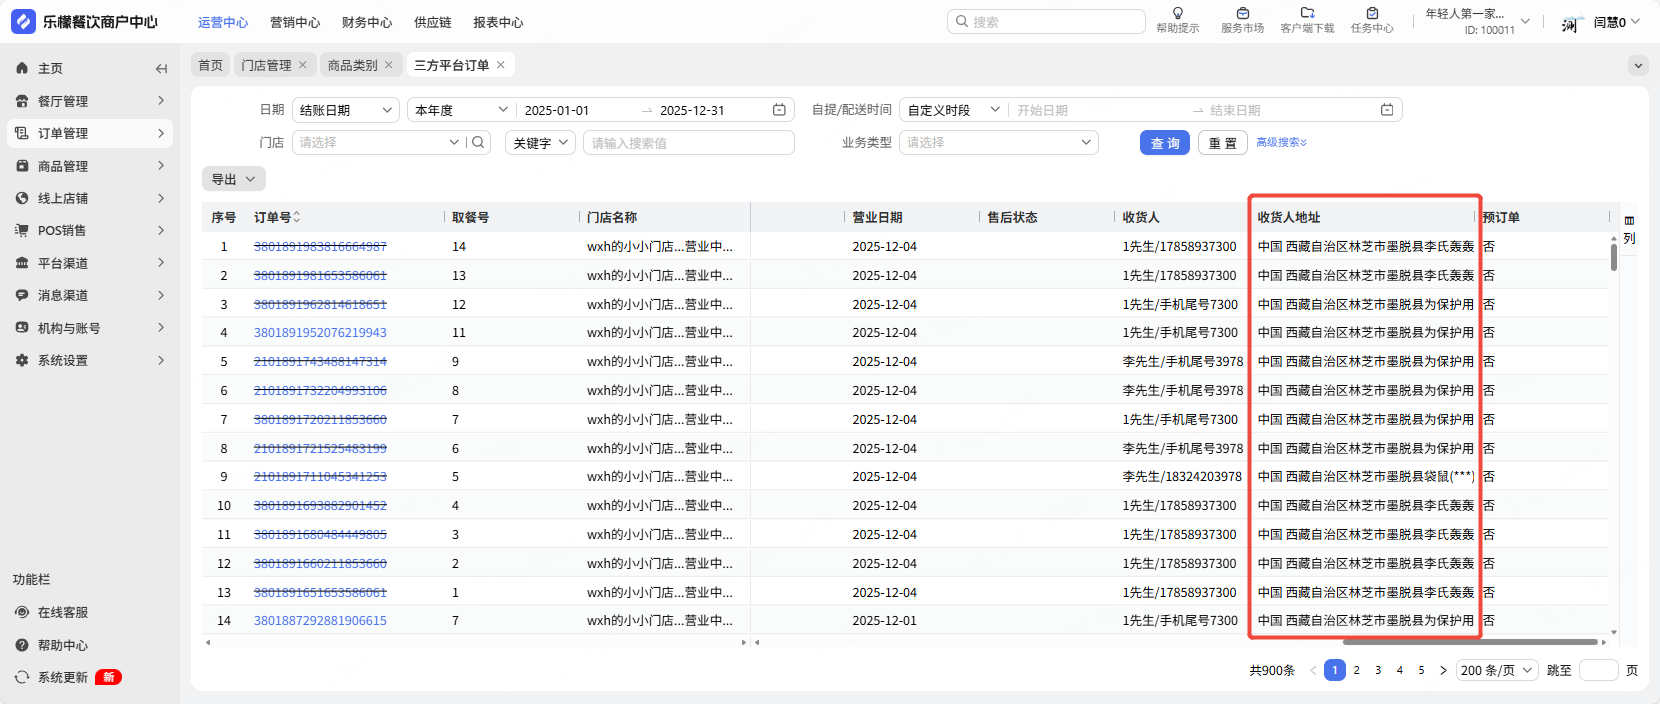Image resolution: width=1660 pixels, height=704 pixels.
Task: Open the 本年度 period dropdown
Action: pyautogui.click(x=460, y=110)
